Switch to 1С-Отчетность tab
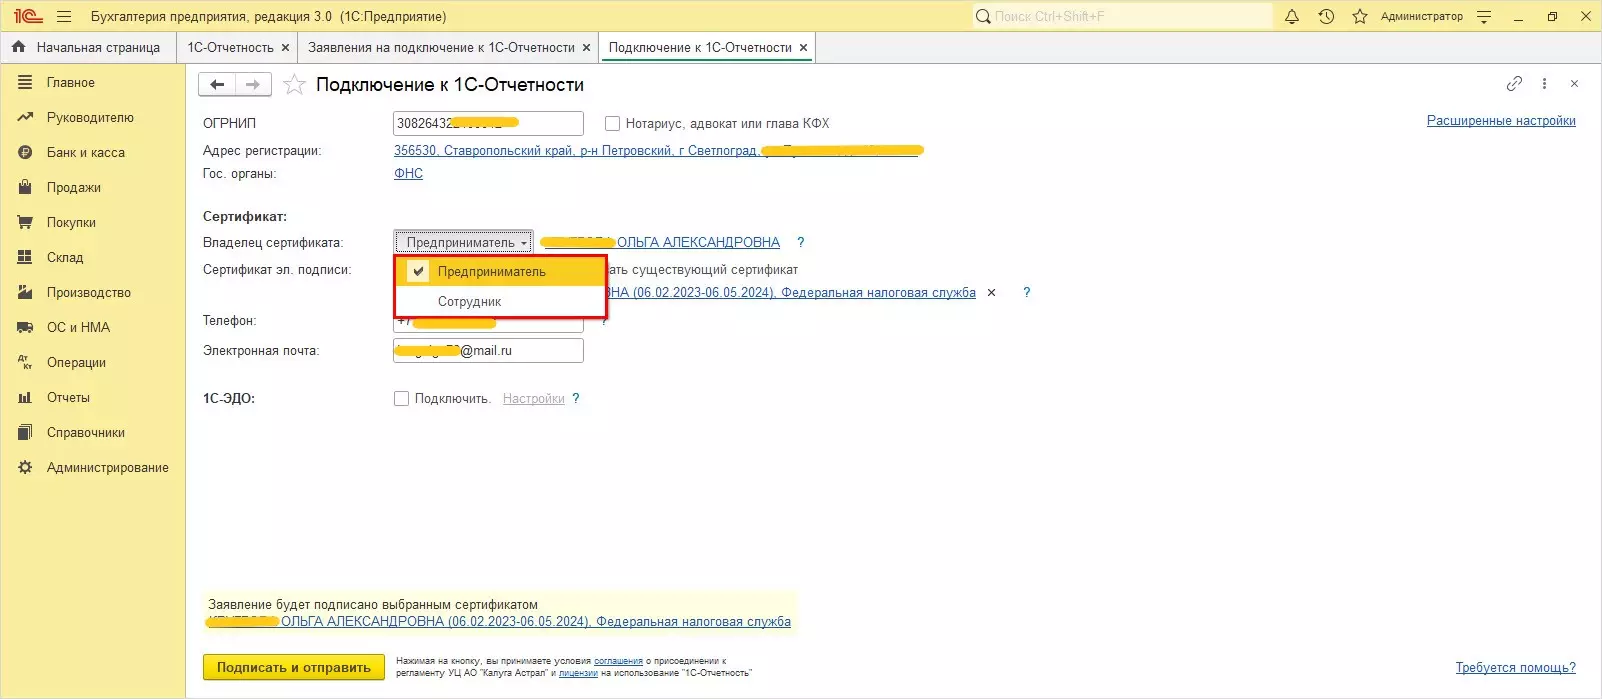 (x=230, y=47)
